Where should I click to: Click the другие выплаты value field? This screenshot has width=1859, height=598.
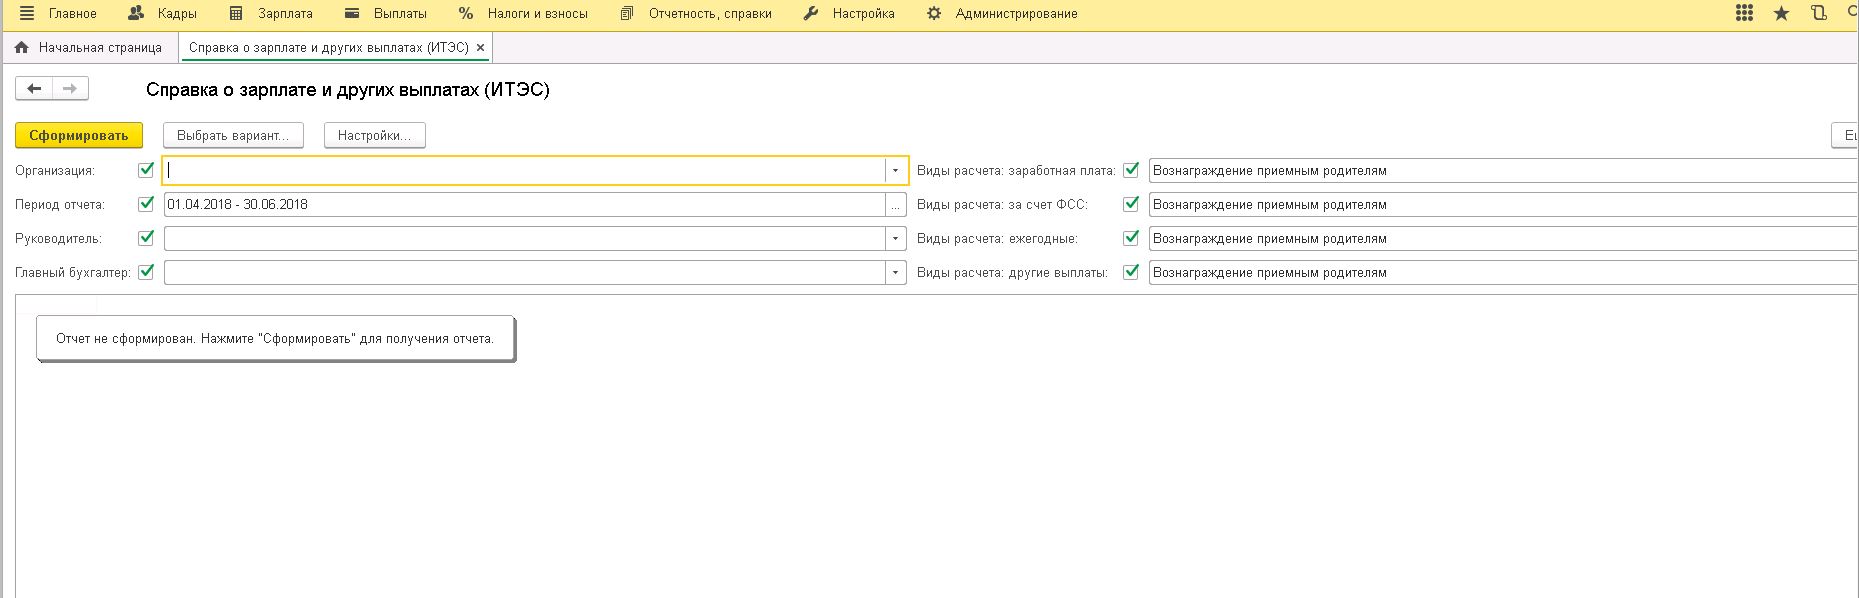click(x=1503, y=272)
